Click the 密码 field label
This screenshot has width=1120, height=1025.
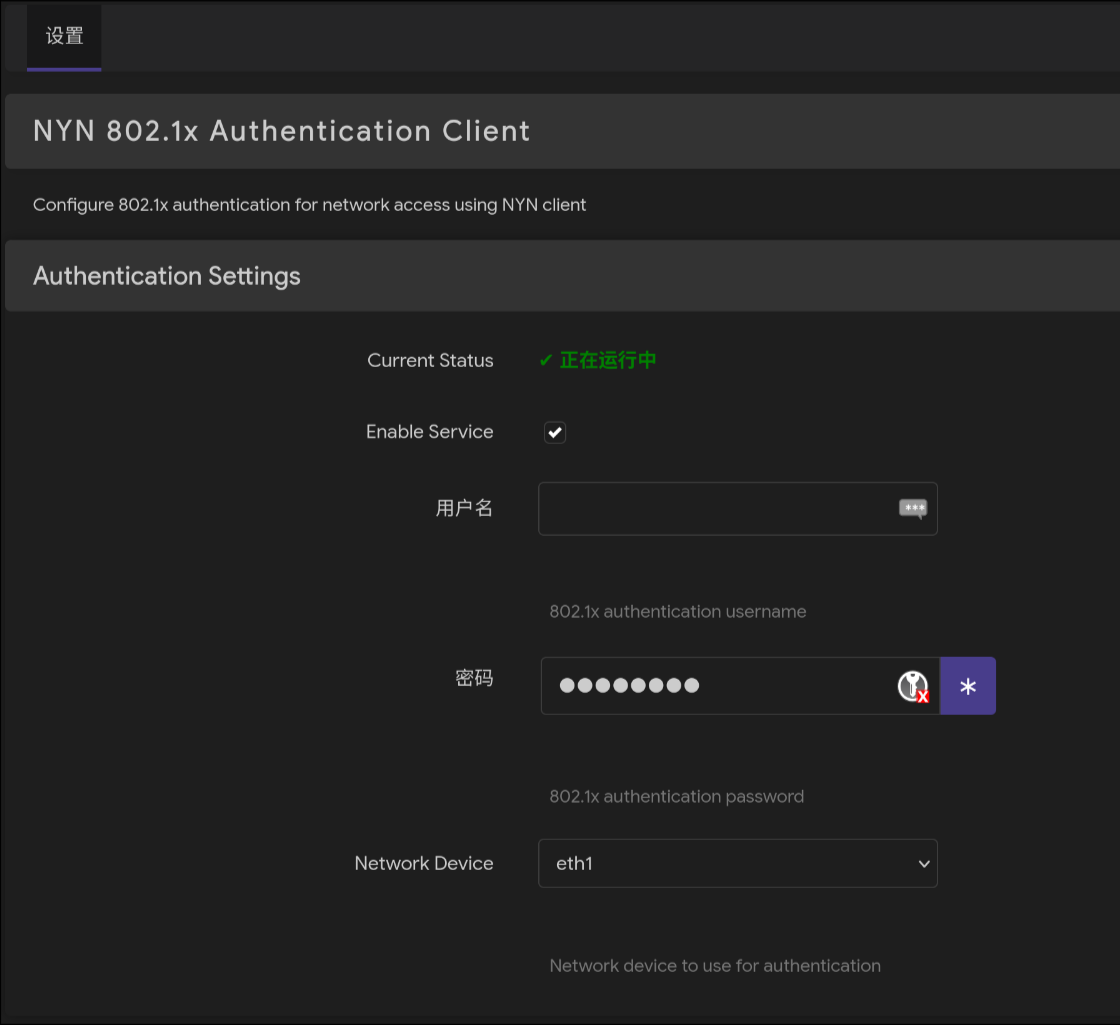click(473, 679)
